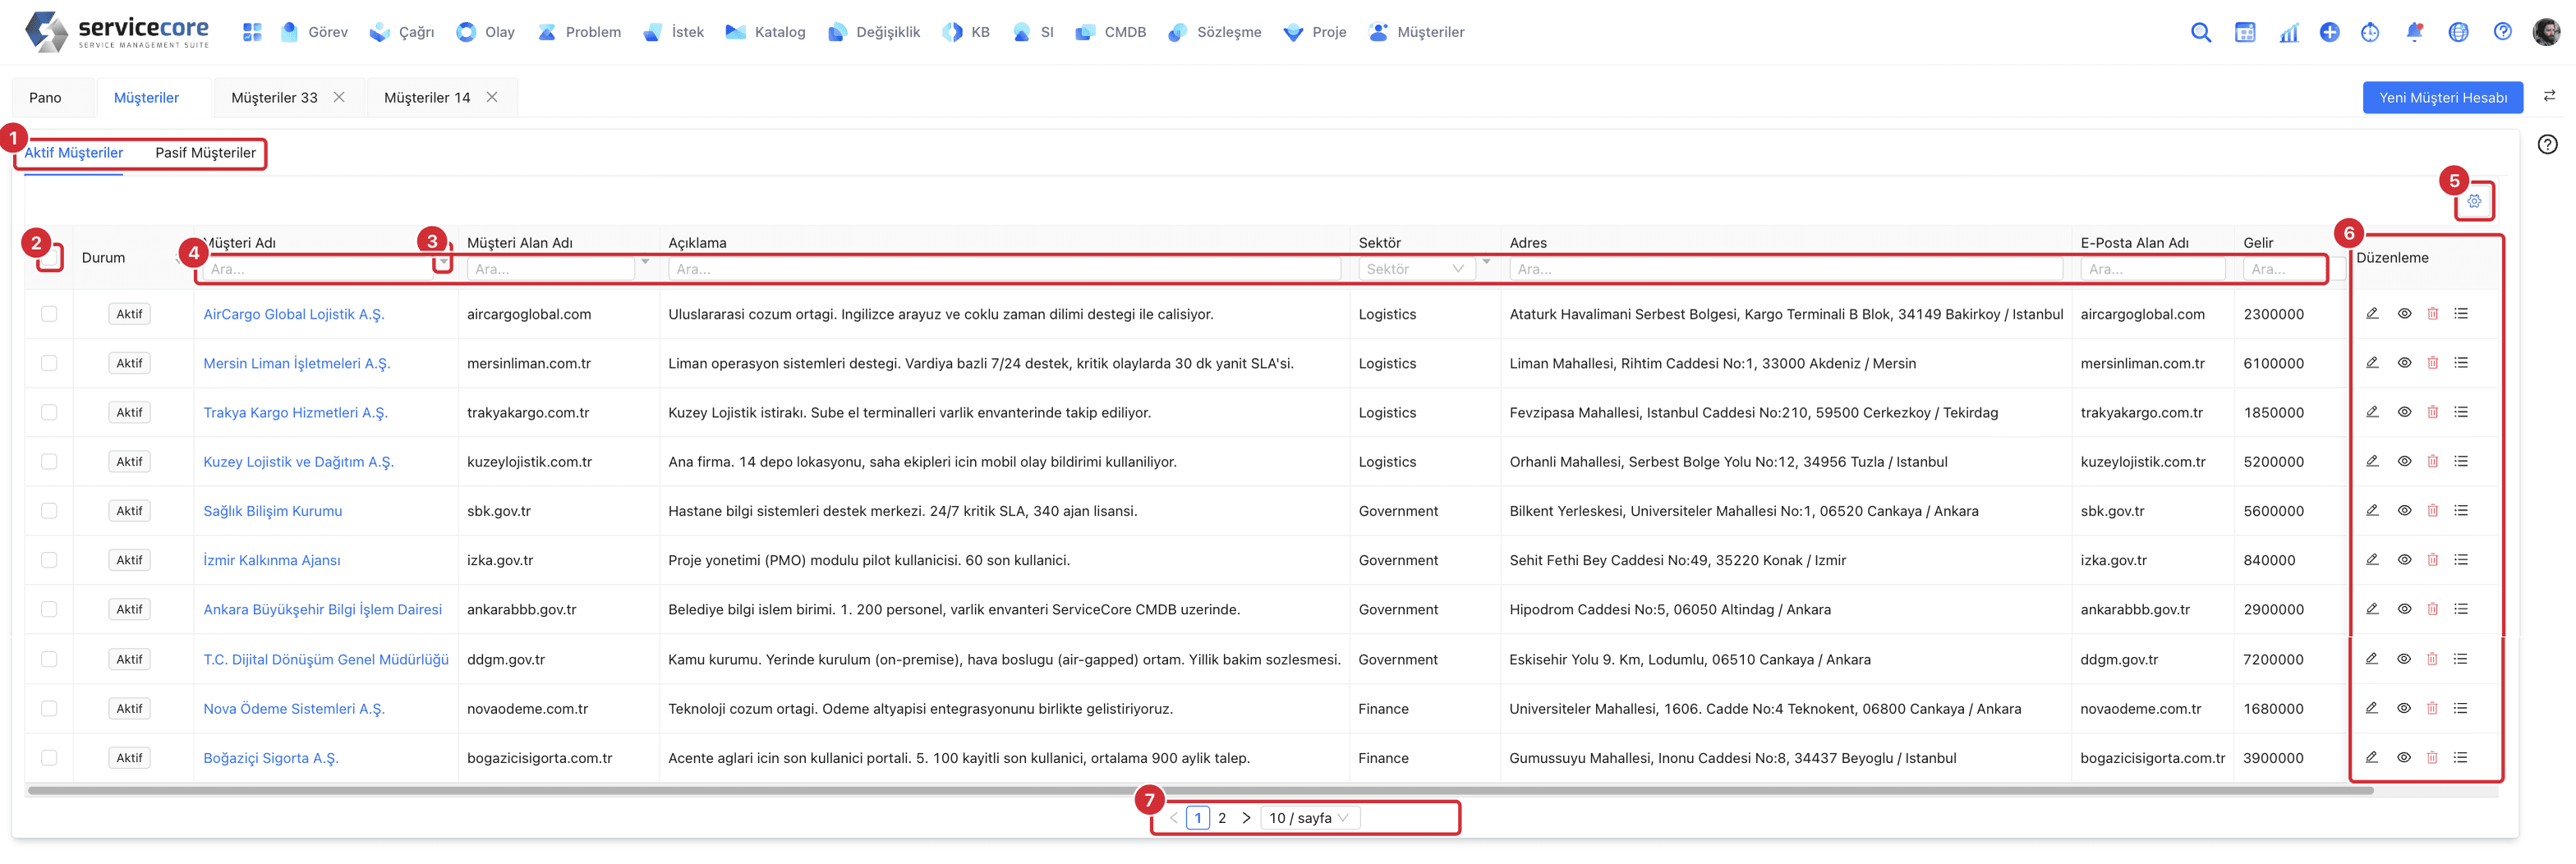Switch to Pasif Müşteriler tab

(205, 153)
